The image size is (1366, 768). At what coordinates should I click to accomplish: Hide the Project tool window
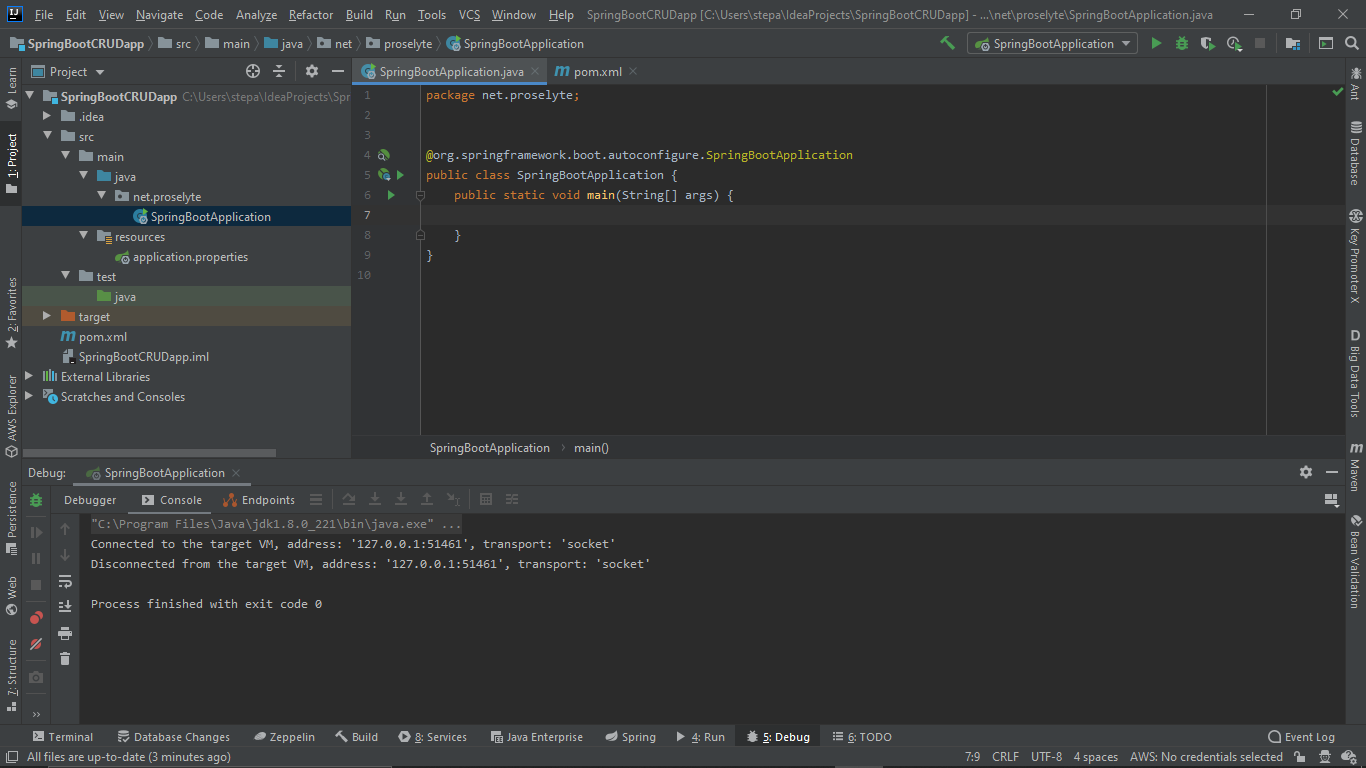coord(338,71)
